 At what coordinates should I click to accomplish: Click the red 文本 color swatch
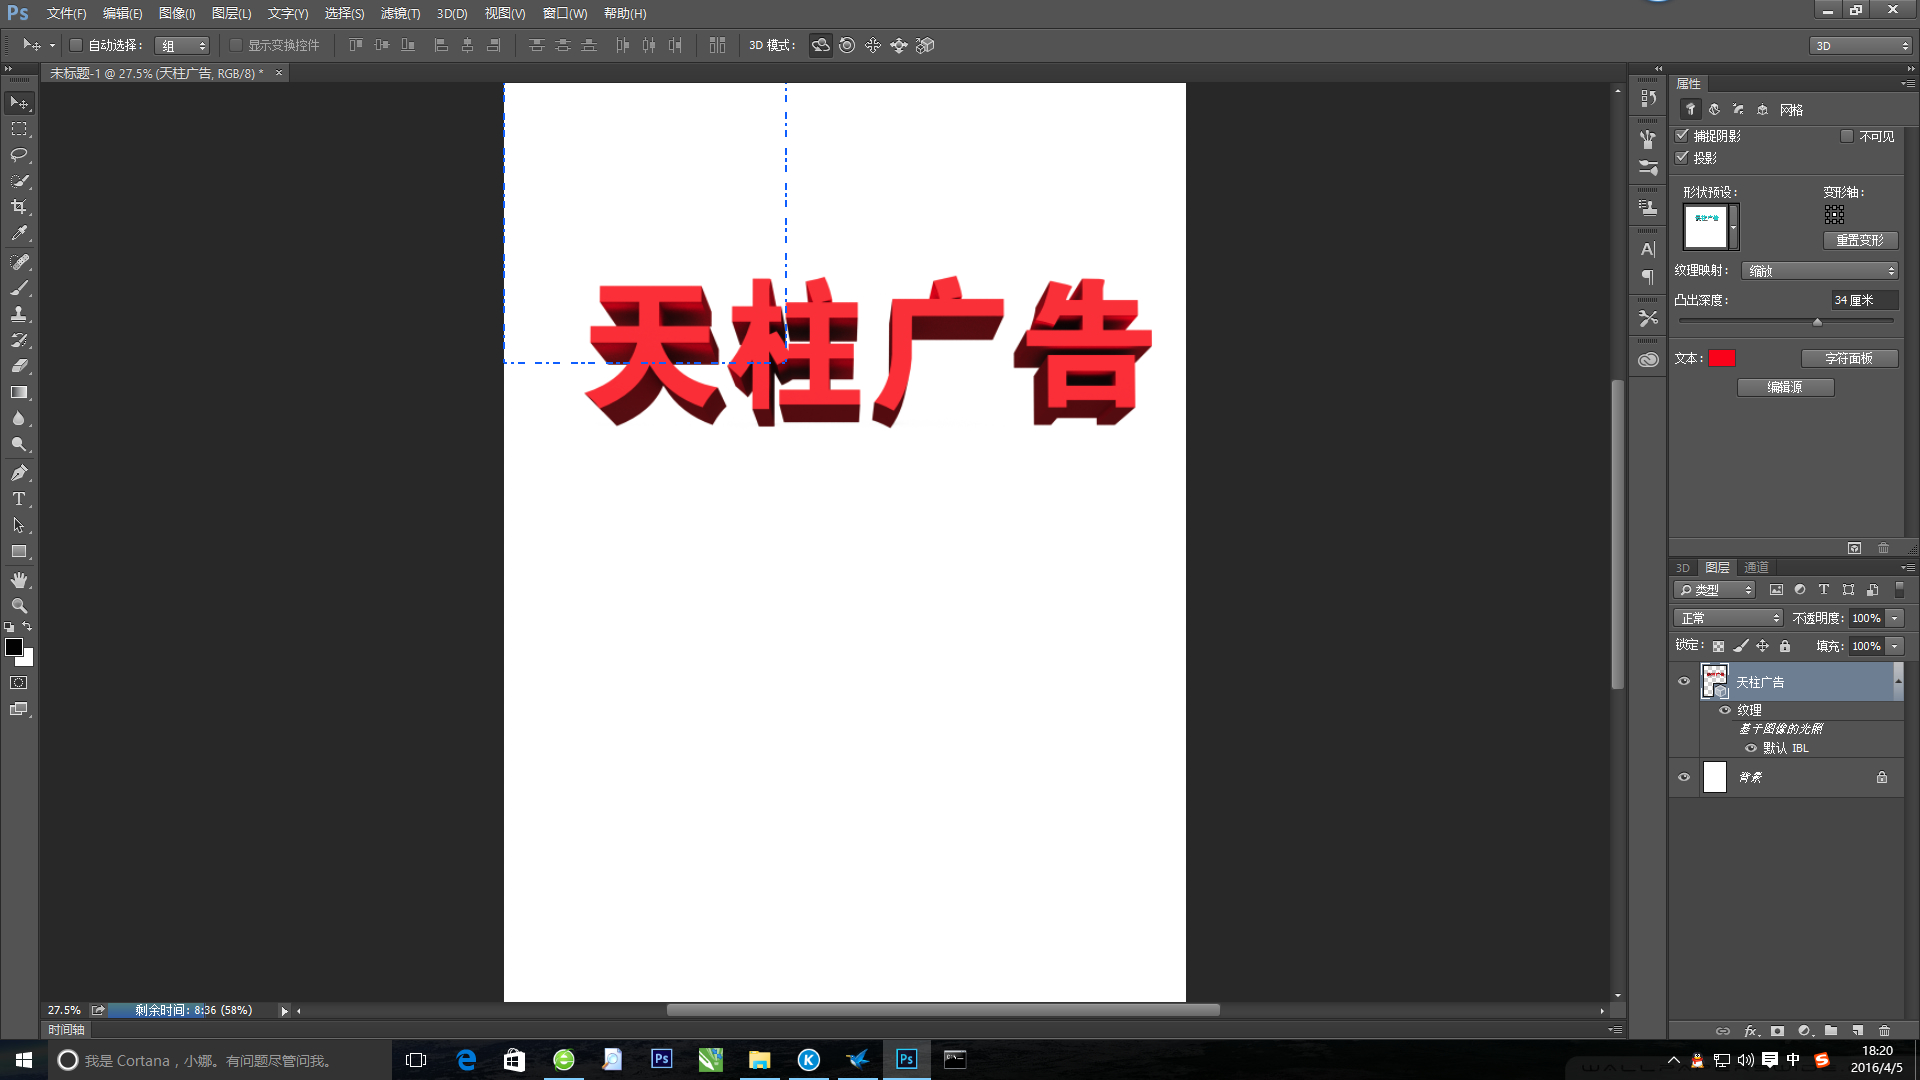coord(1722,358)
